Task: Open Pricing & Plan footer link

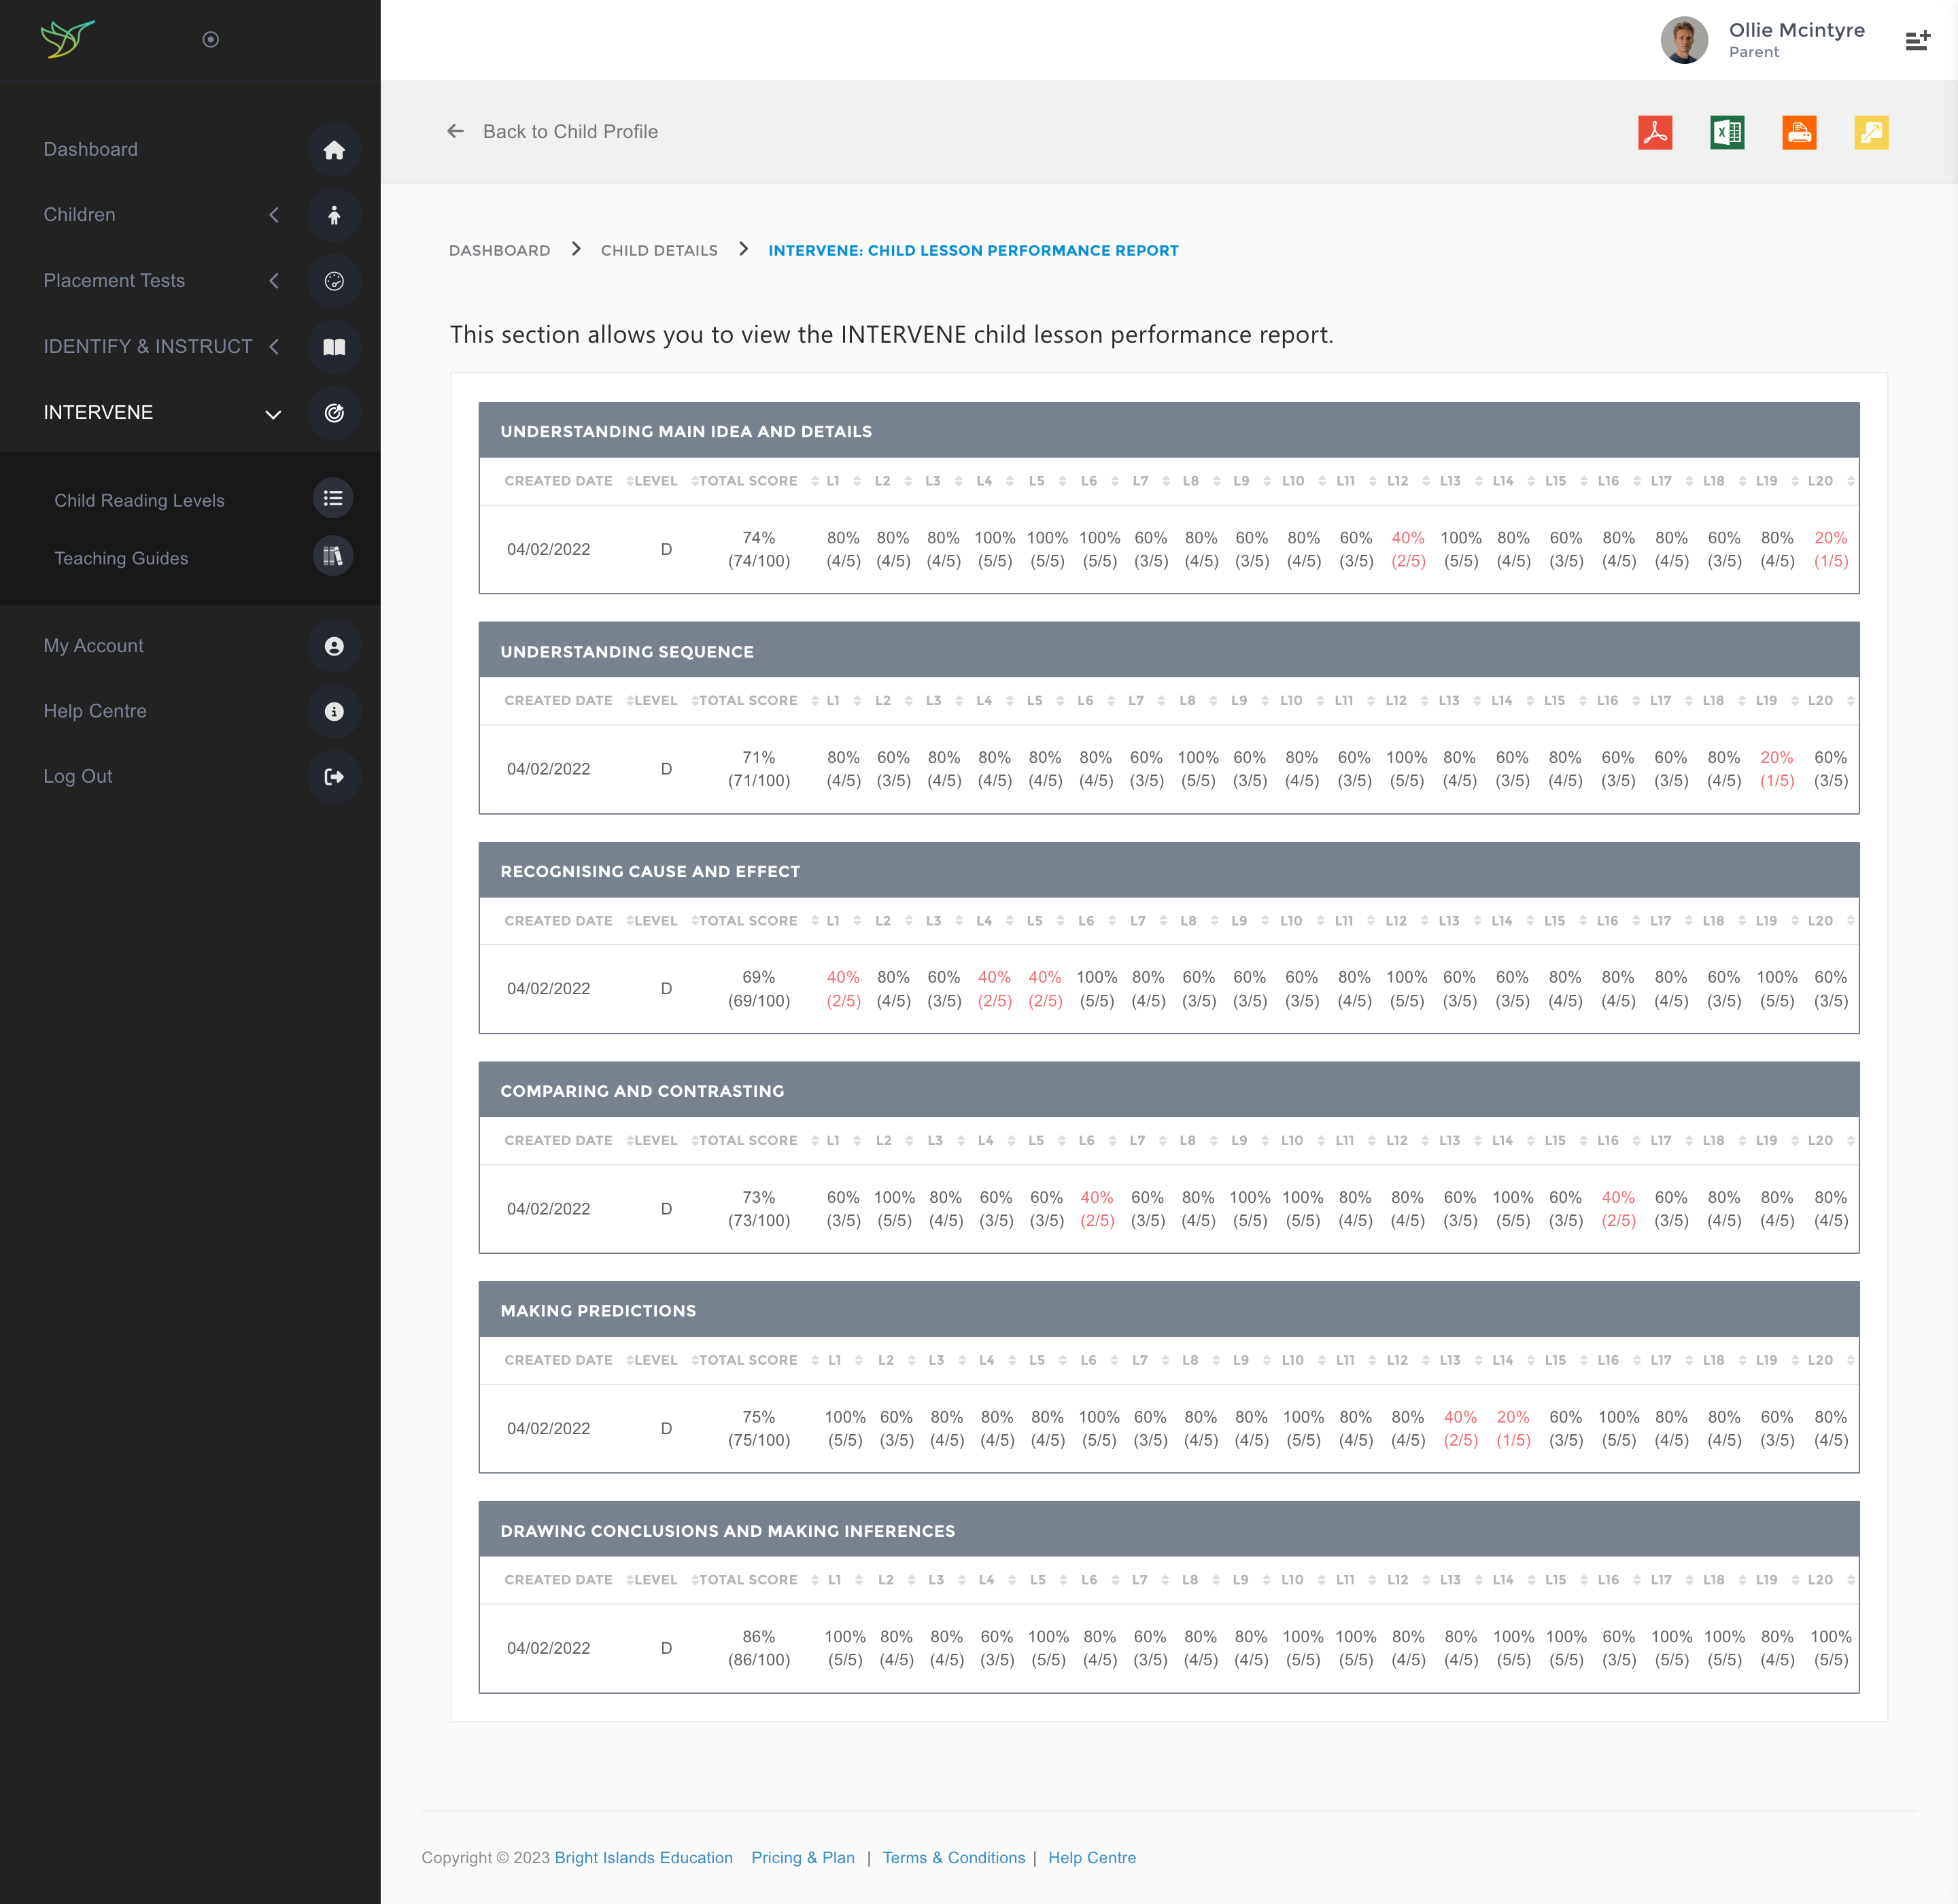Action: [x=803, y=1857]
